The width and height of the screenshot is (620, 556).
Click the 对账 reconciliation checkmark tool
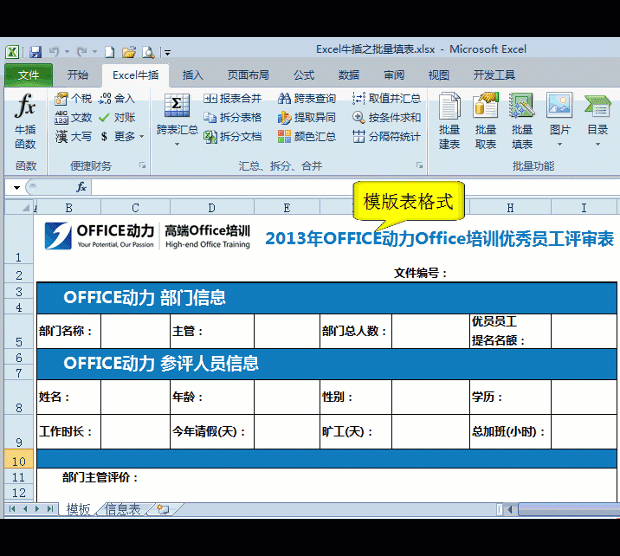[117, 117]
